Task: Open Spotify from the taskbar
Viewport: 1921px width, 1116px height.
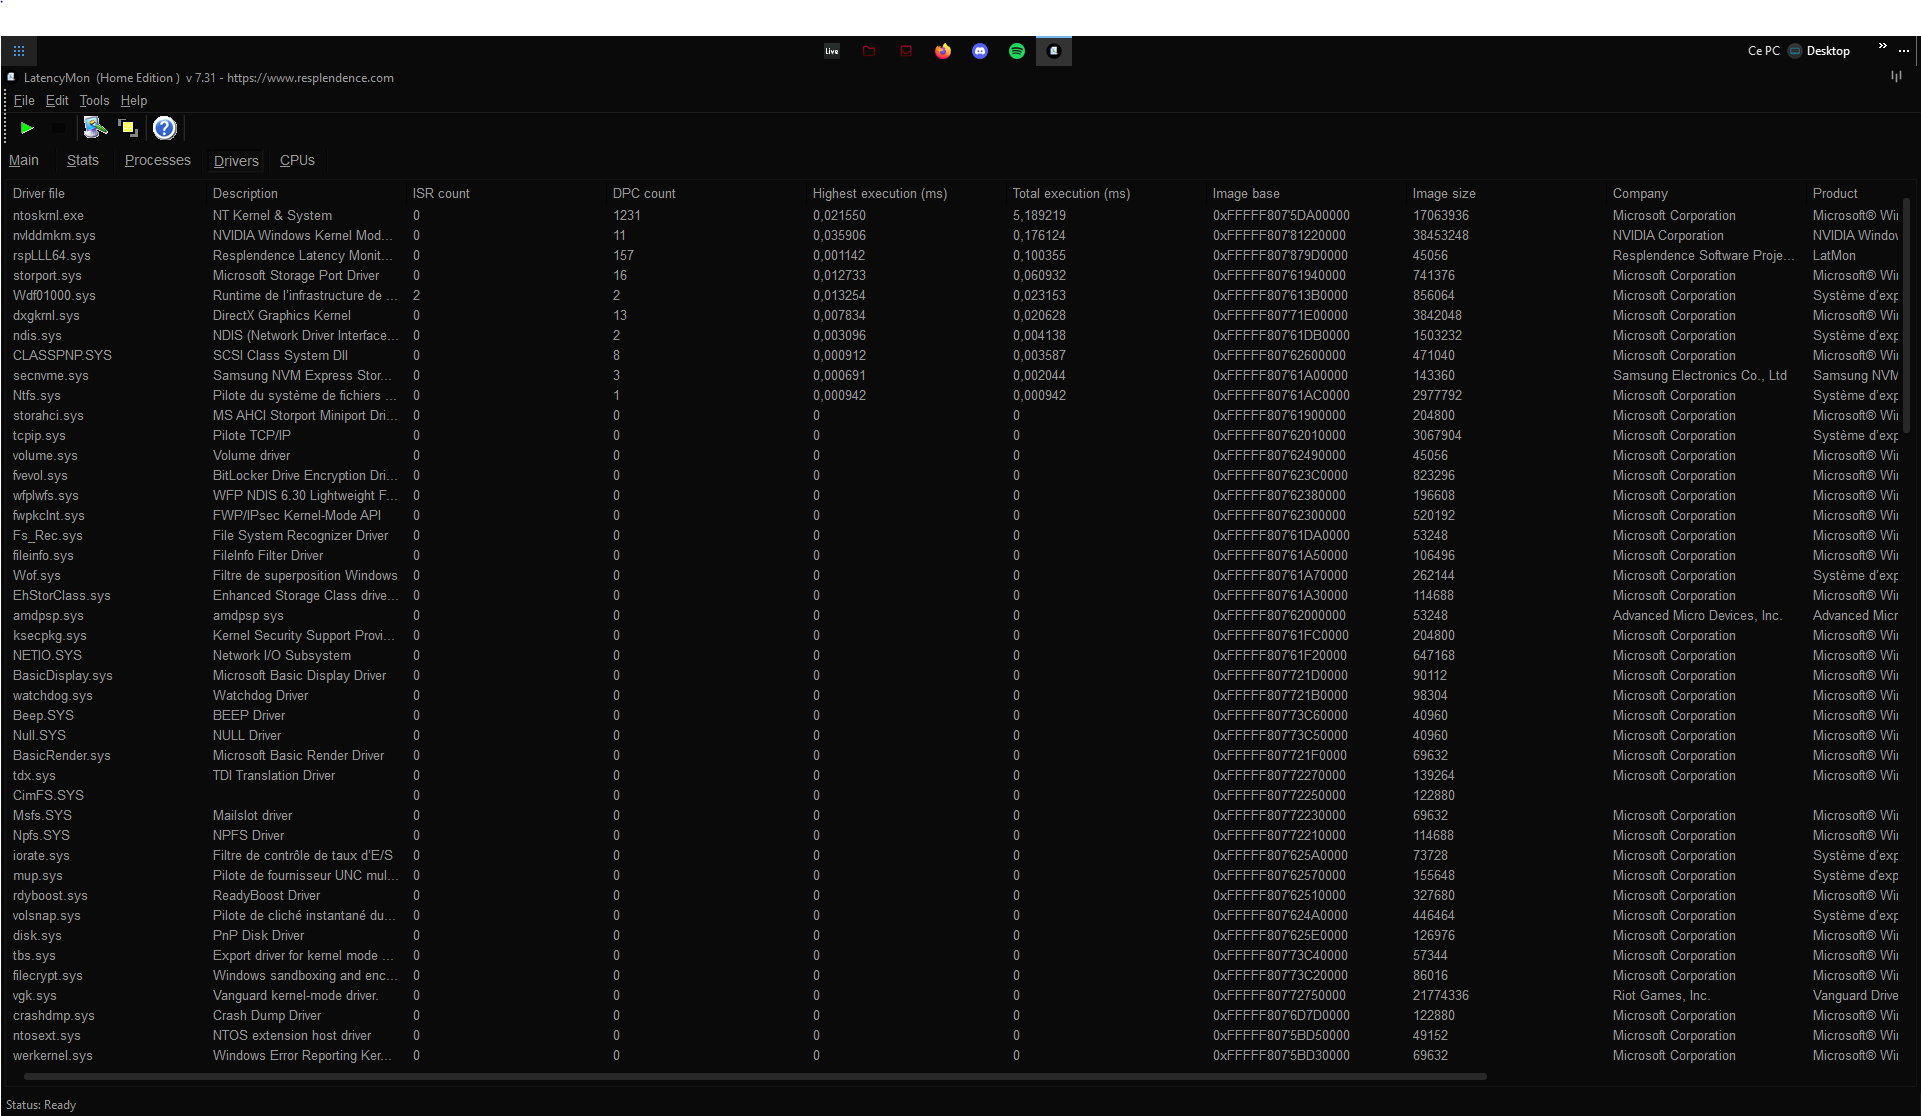Action: point(1017,51)
